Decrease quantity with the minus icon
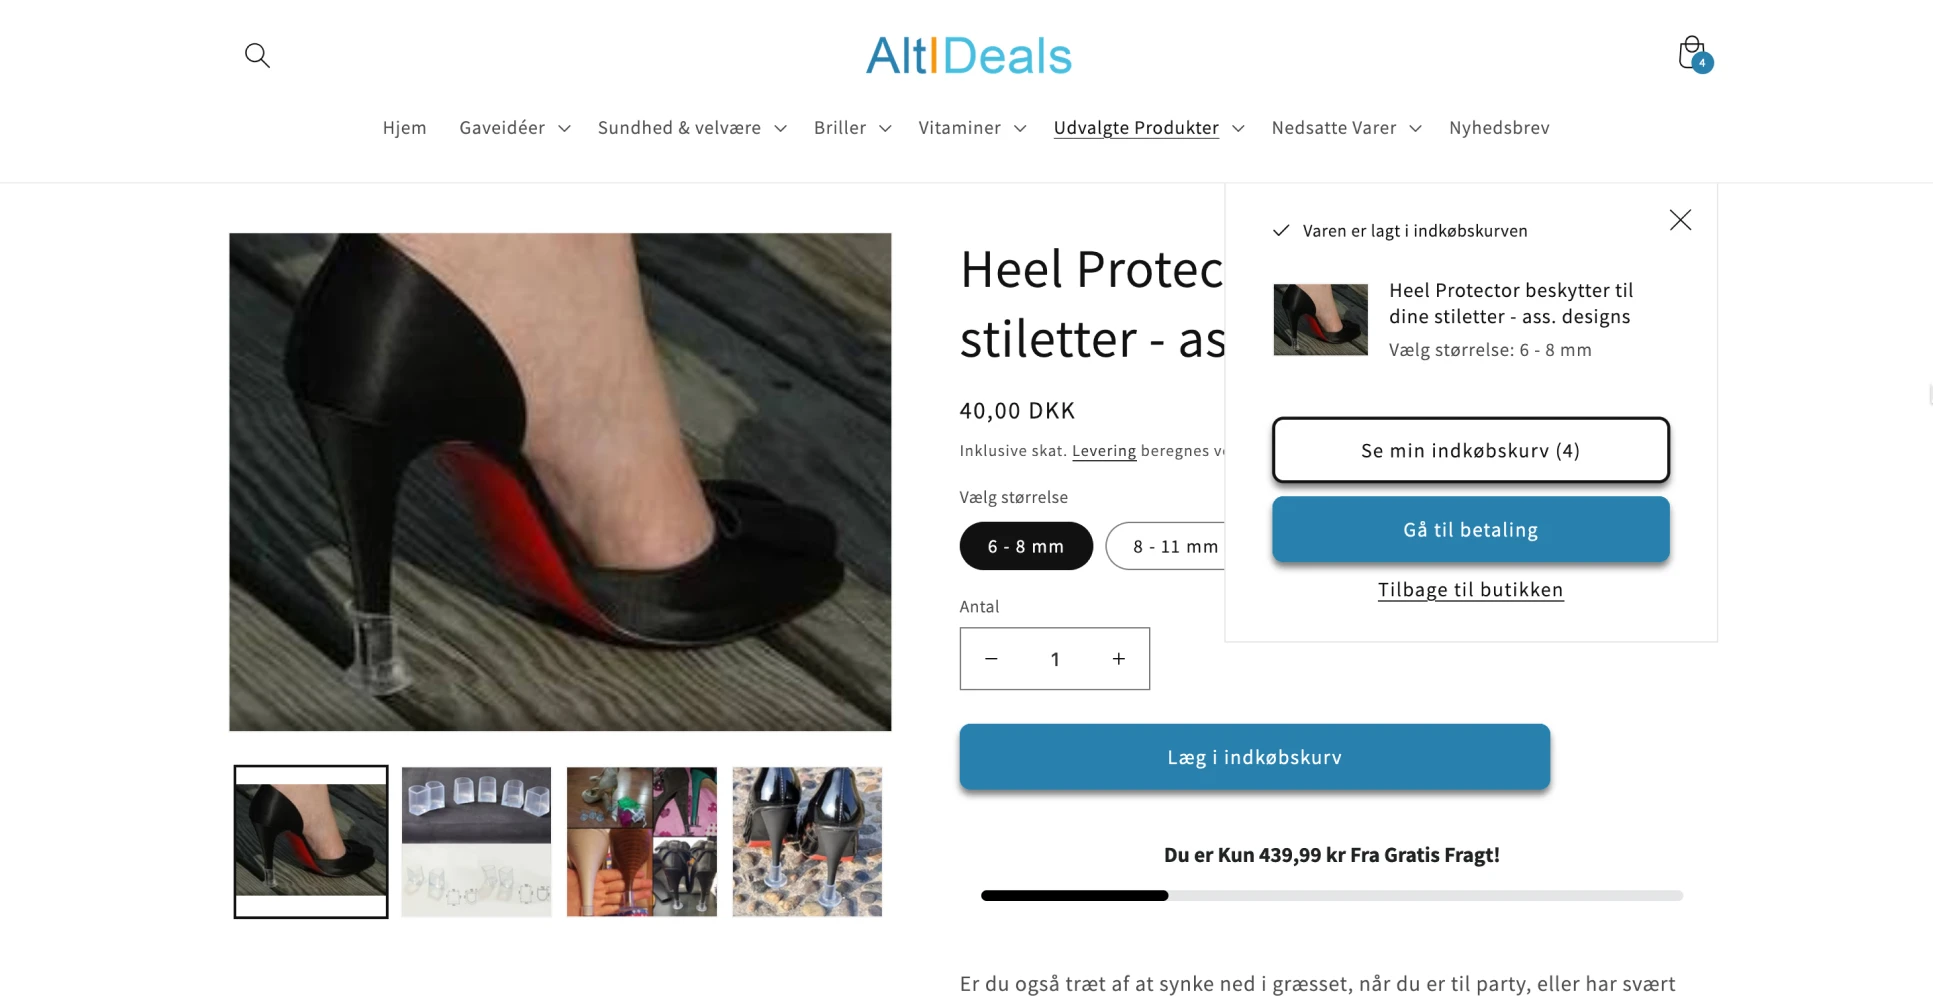1933x1005 pixels. (x=991, y=659)
